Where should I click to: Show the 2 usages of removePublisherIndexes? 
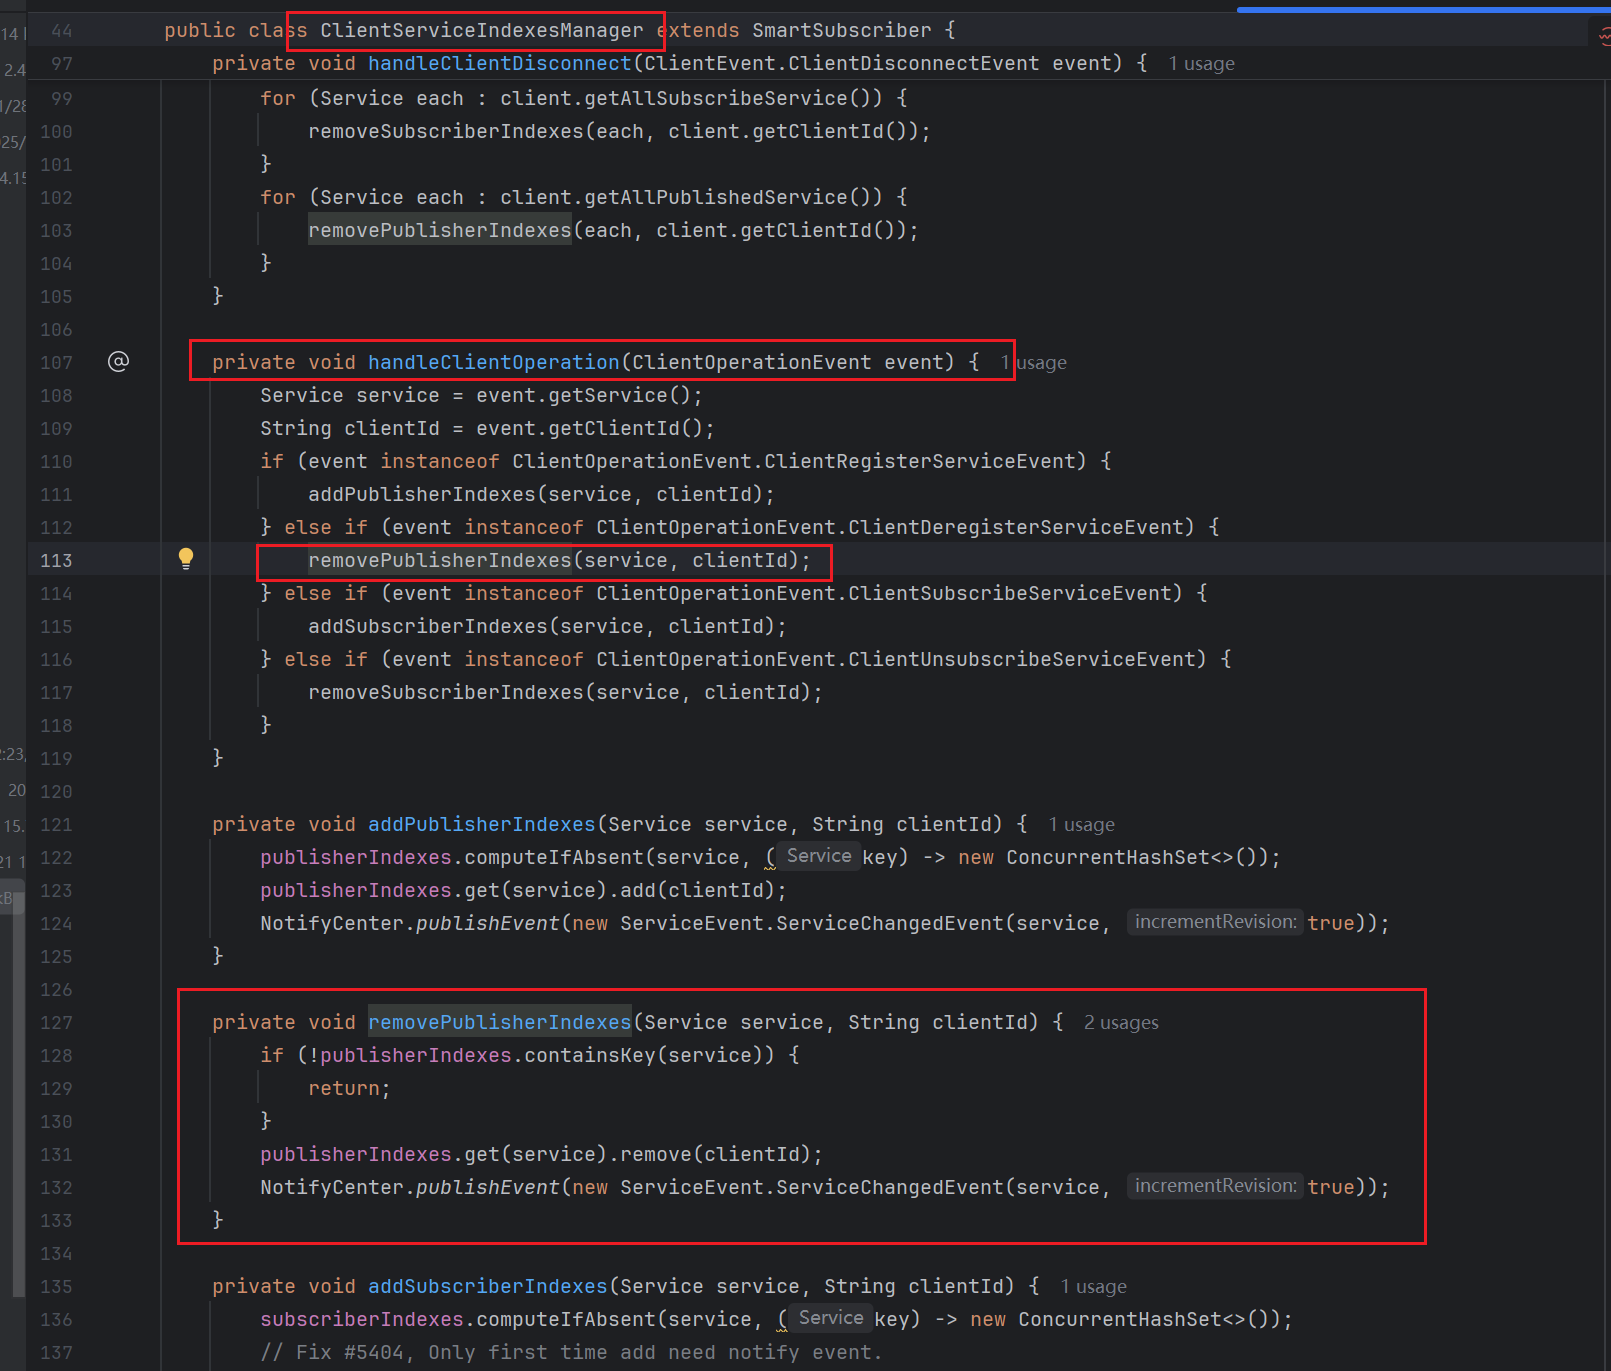[1121, 1023]
